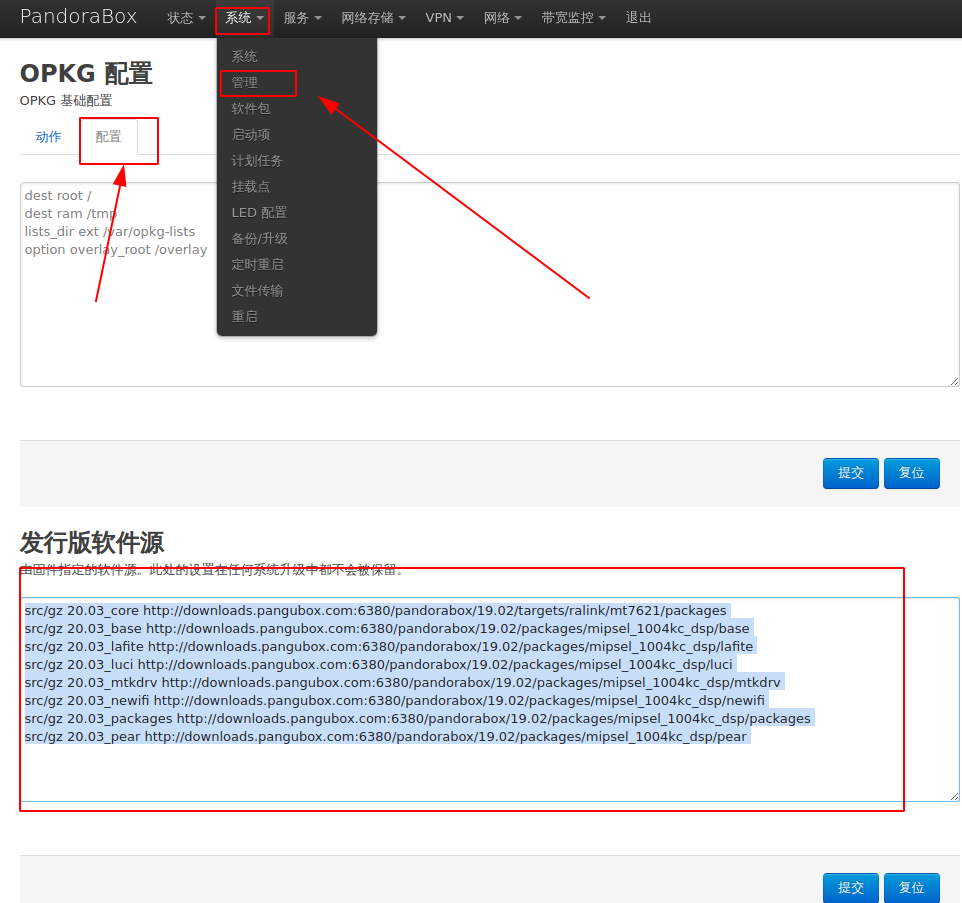Open the 网络存储 dropdown menu

pos(373,18)
